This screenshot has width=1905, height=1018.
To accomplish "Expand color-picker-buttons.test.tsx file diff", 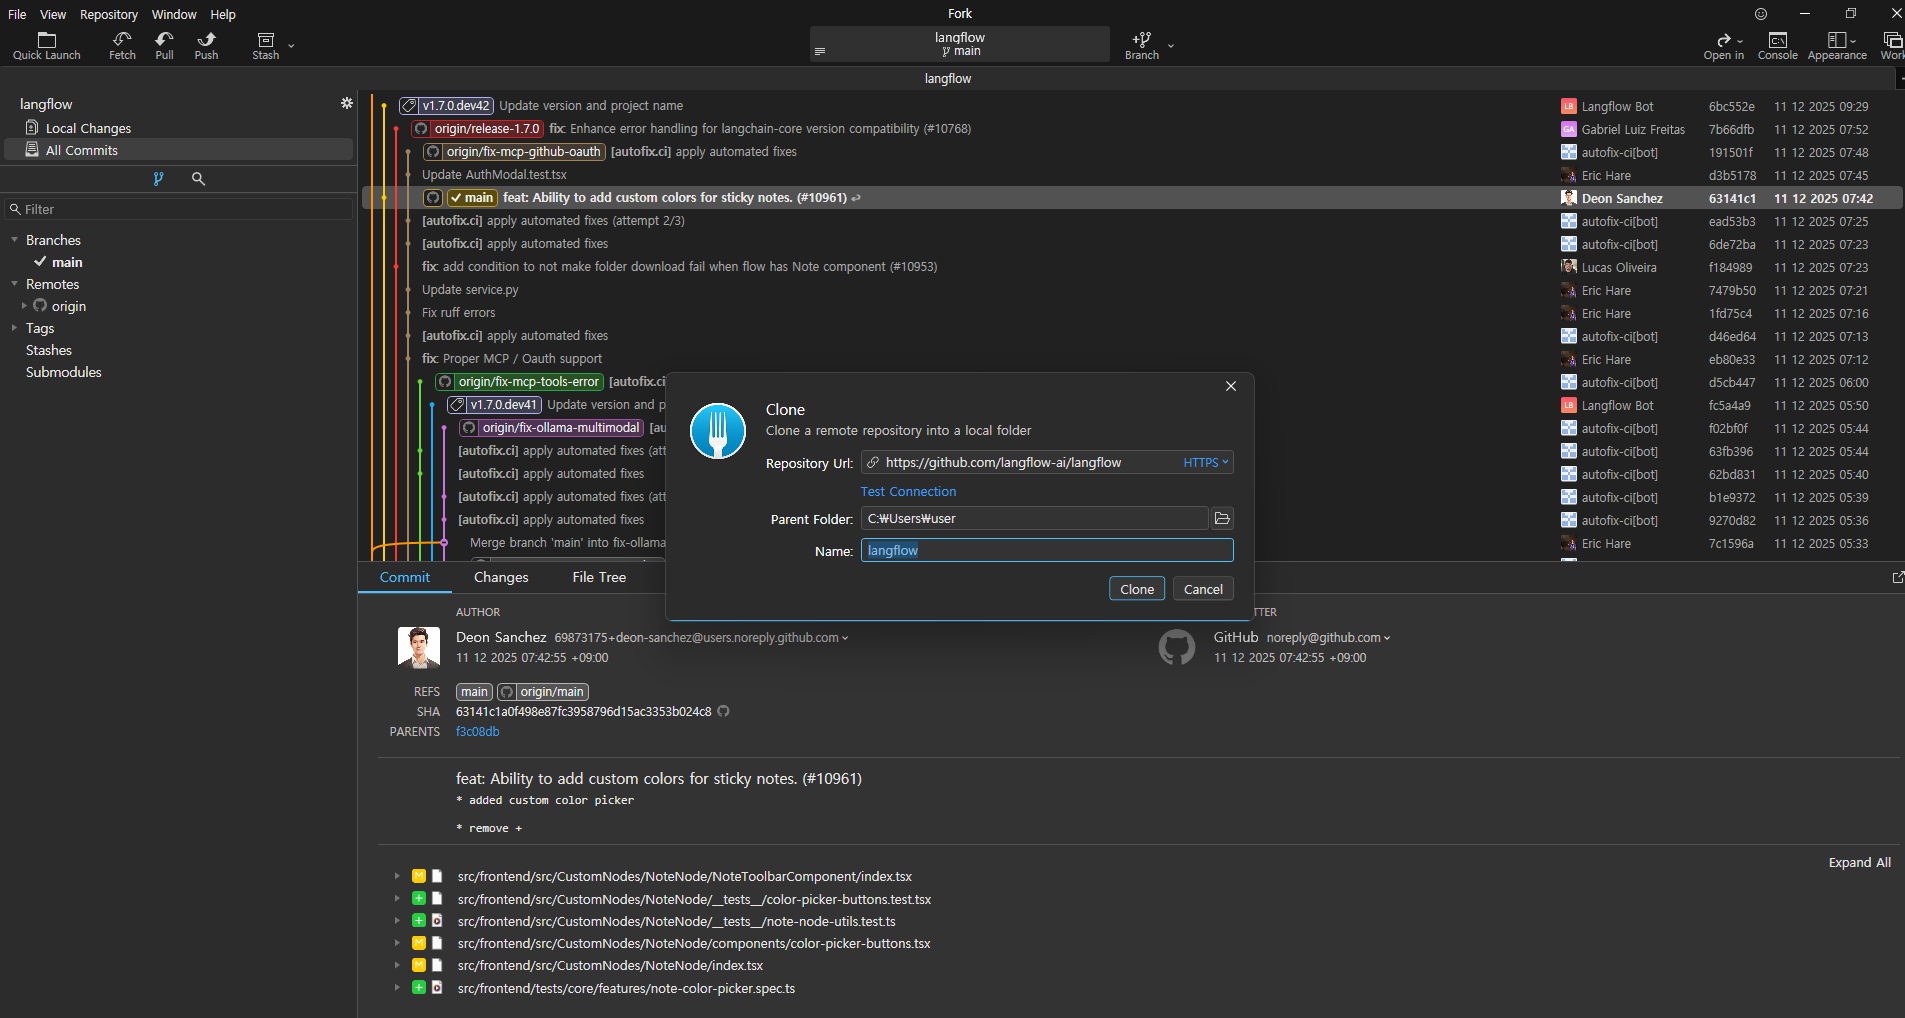I will coord(397,899).
